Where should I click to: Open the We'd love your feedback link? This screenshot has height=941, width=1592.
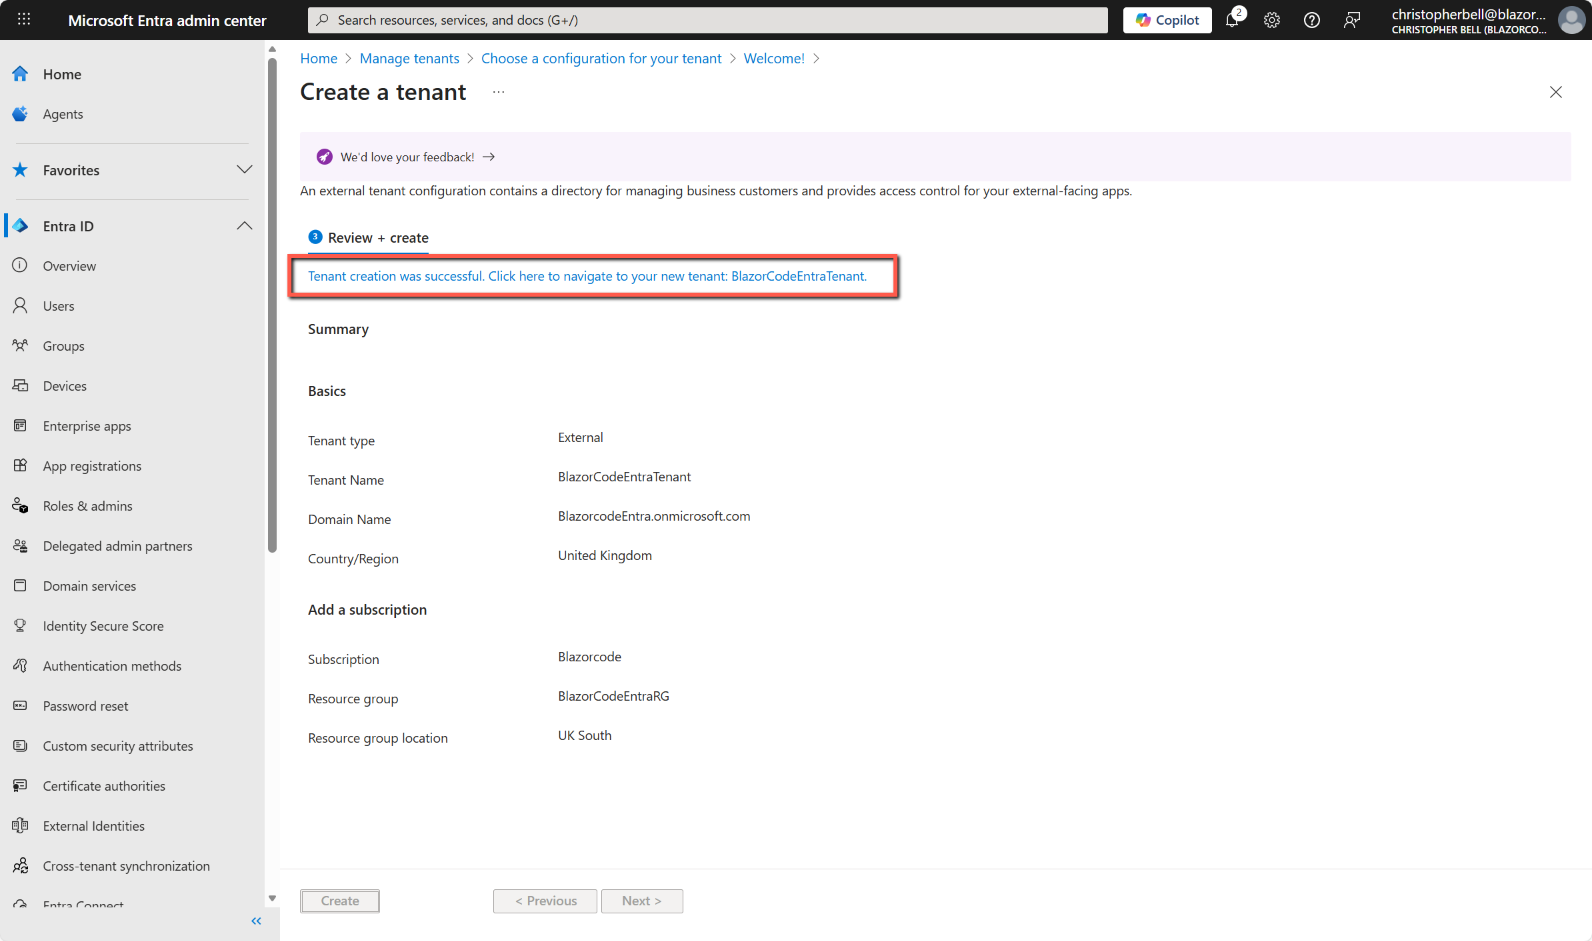click(407, 157)
